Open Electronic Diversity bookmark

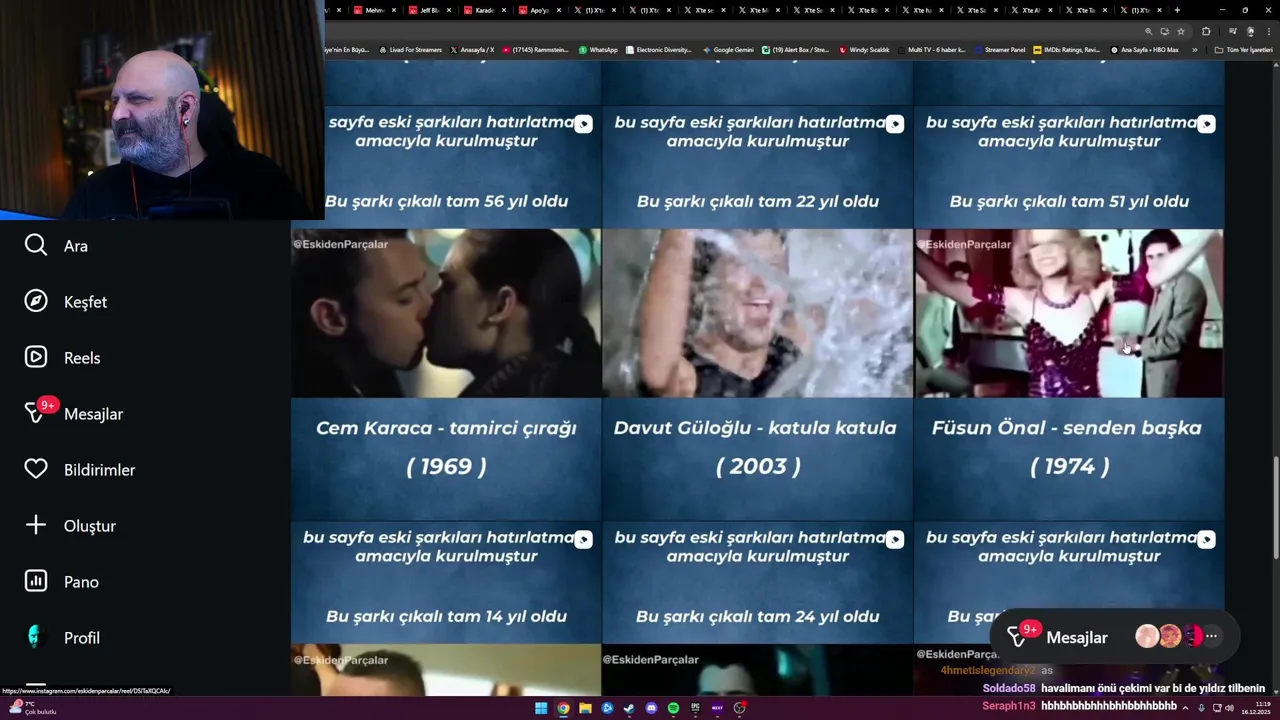[x=658, y=50]
